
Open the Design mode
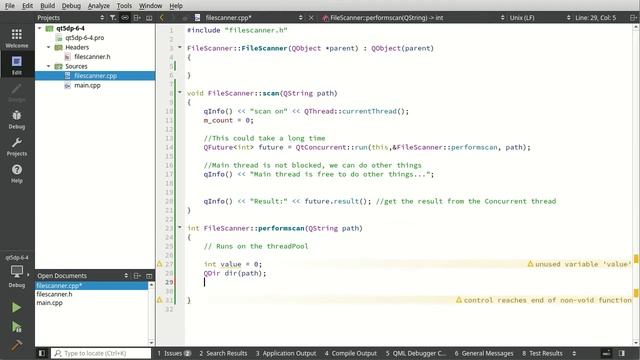[x=17, y=92]
